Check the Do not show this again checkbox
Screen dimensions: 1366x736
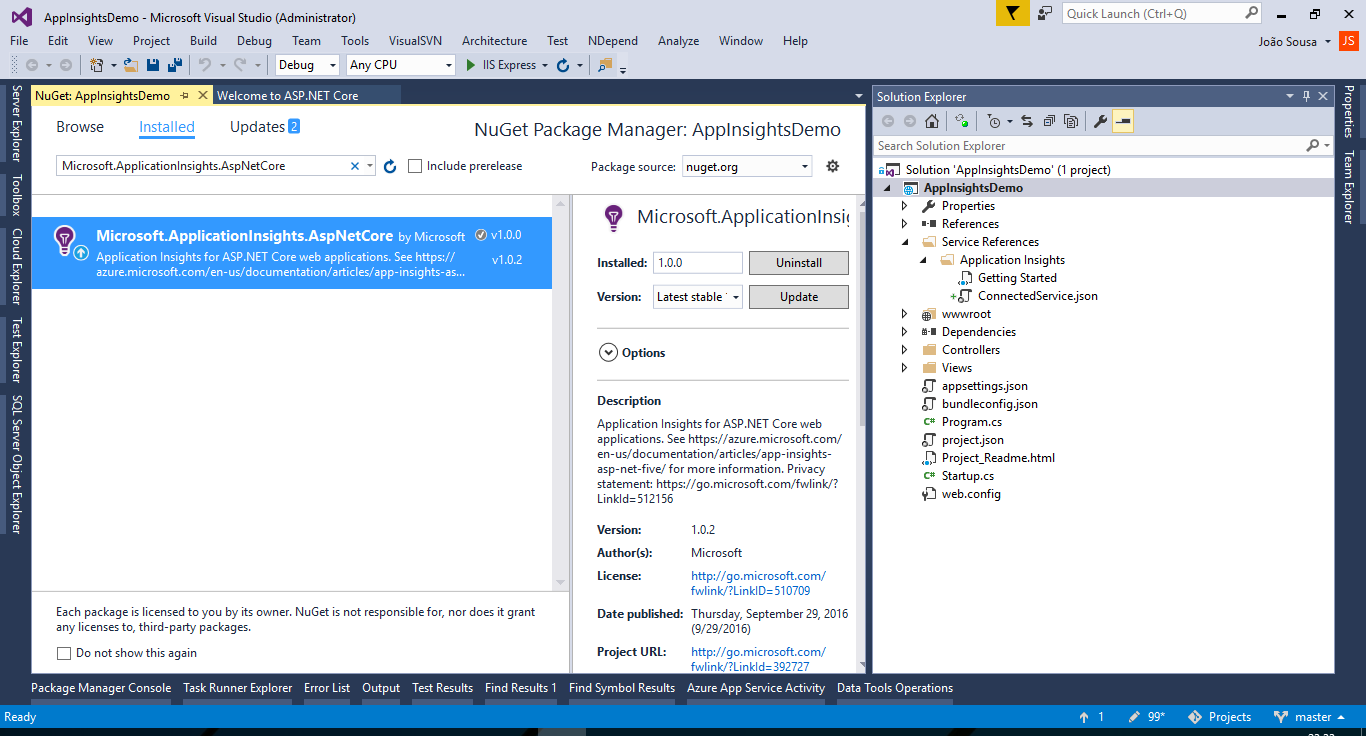tap(64, 653)
